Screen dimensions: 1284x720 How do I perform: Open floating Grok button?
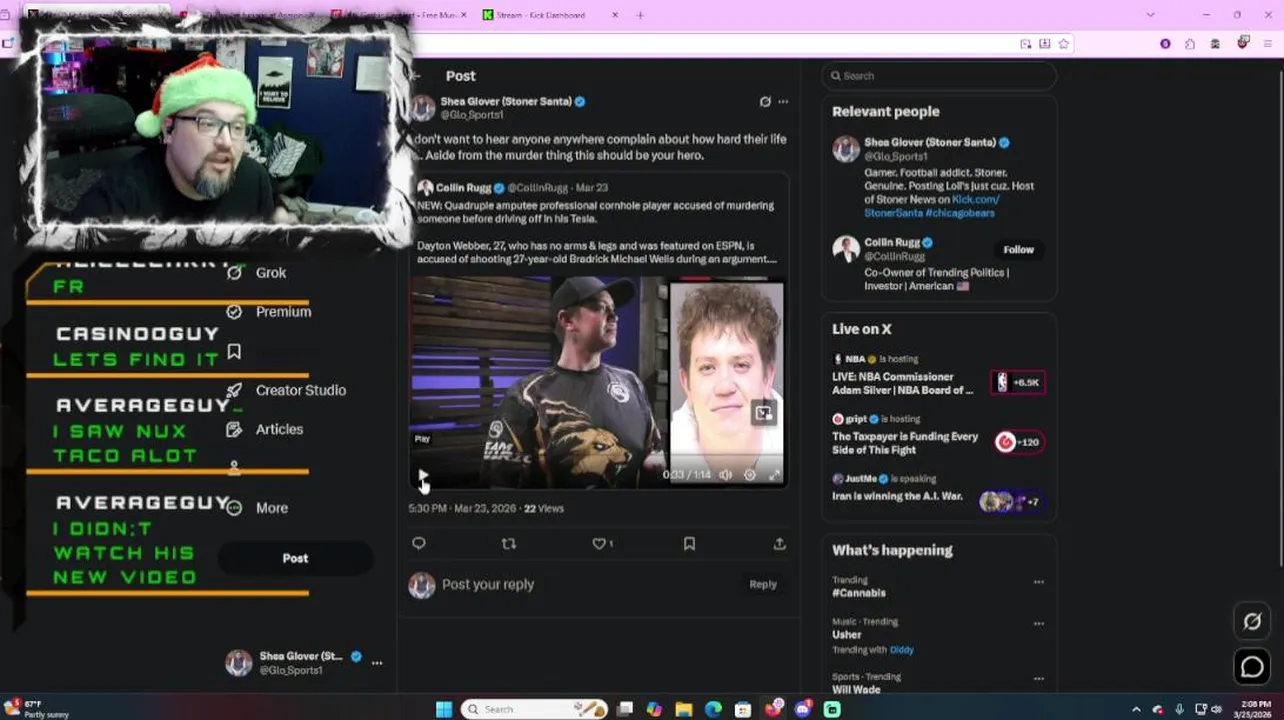click(1252, 622)
